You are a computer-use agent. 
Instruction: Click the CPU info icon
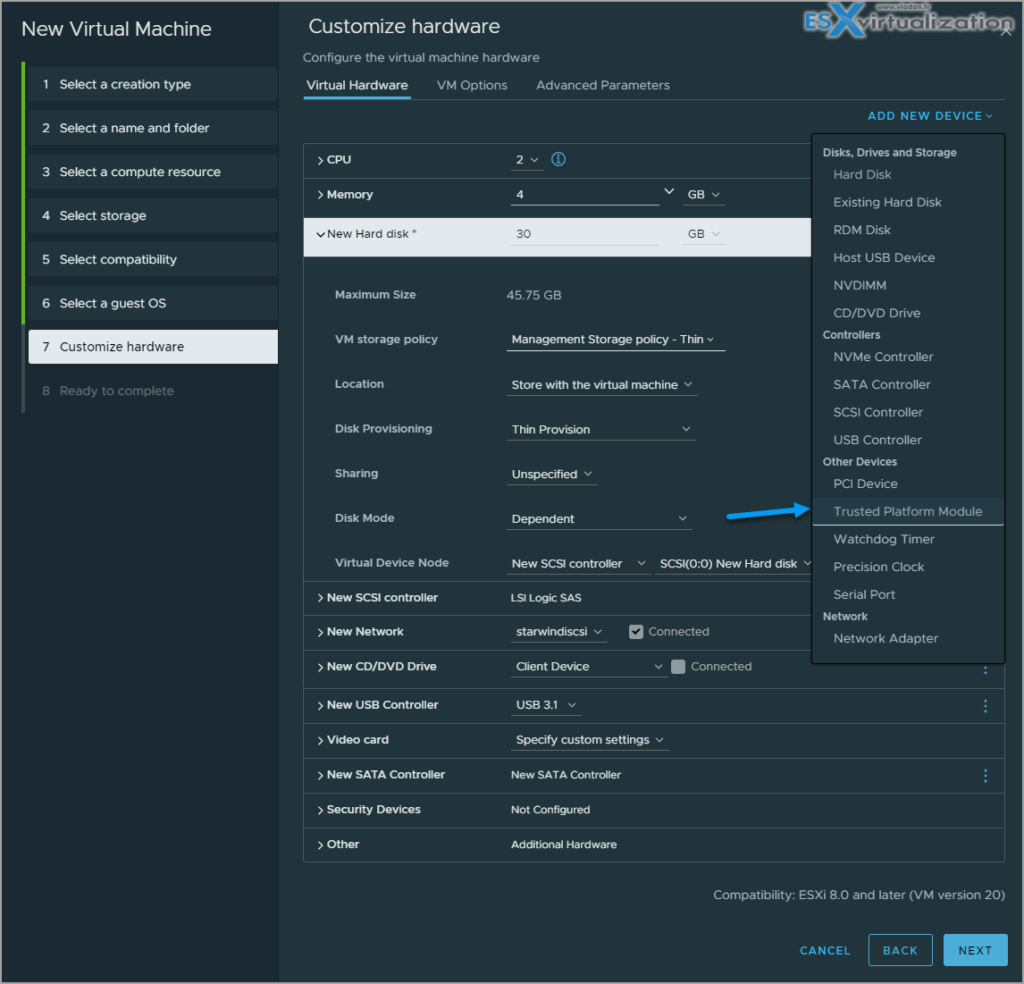pos(557,159)
